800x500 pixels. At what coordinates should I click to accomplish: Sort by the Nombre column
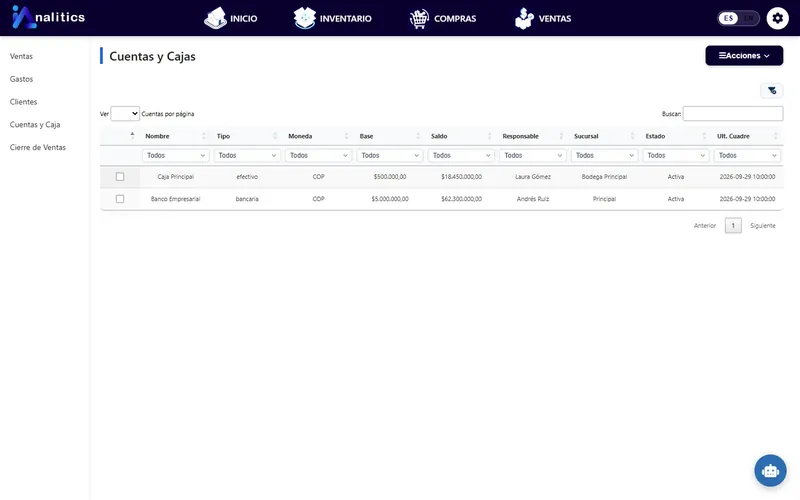[175, 136]
